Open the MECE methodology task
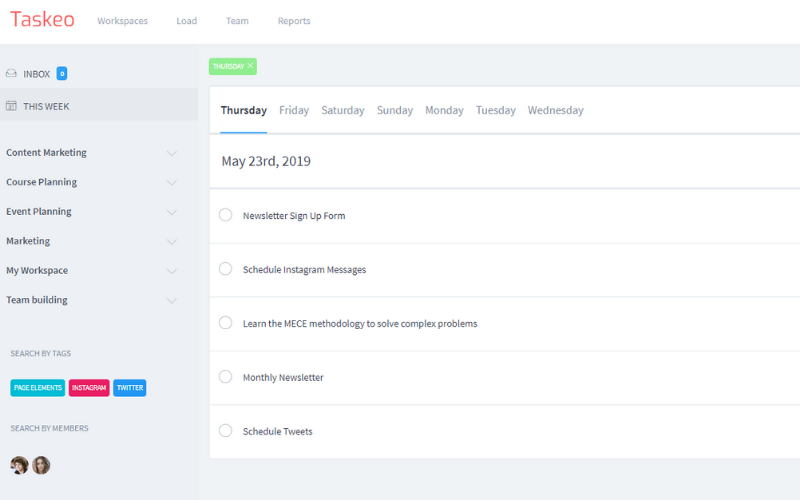 click(x=360, y=324)
